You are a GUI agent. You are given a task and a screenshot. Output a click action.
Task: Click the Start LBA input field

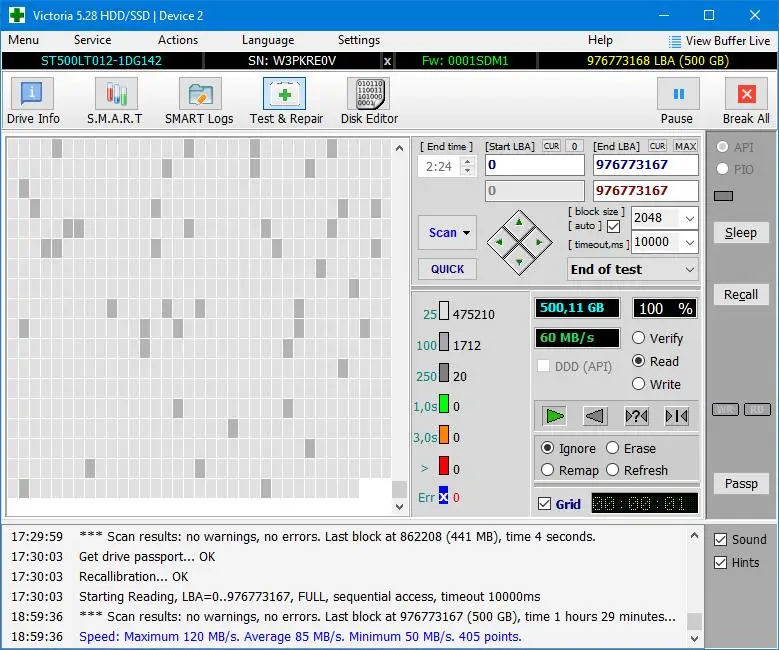[x=535, y=165]
